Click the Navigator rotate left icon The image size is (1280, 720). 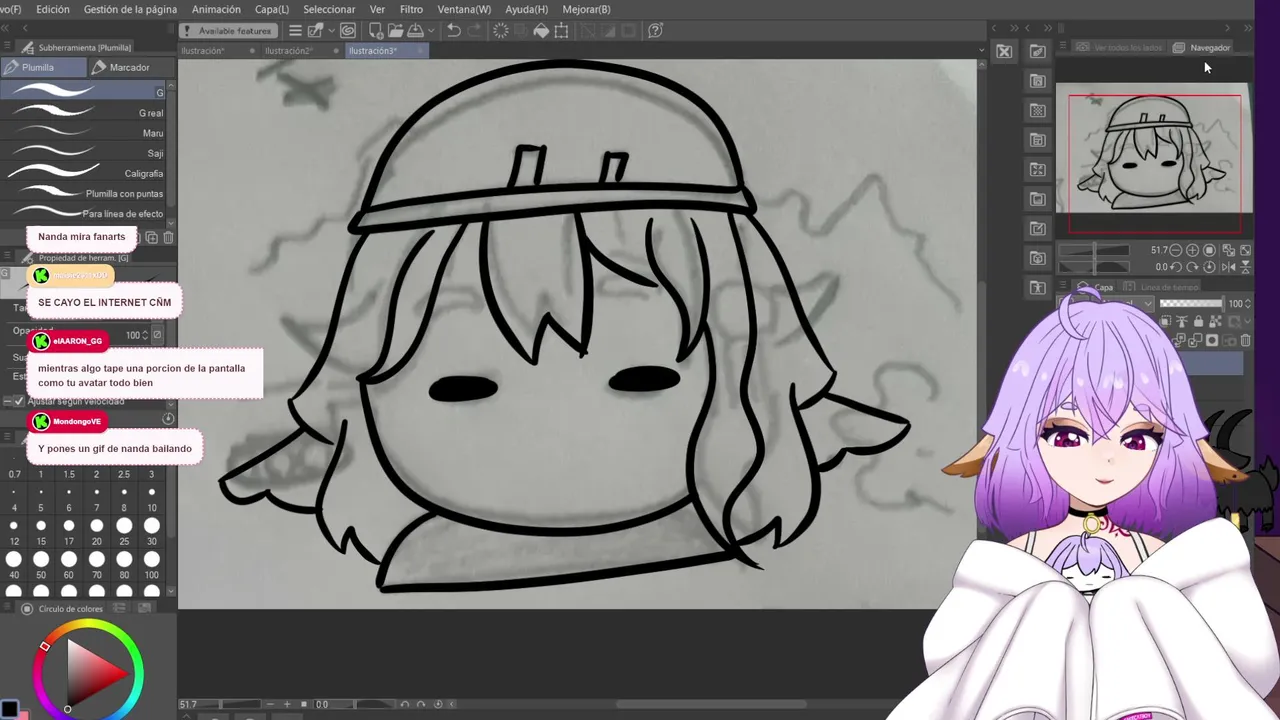[1176, 267]
